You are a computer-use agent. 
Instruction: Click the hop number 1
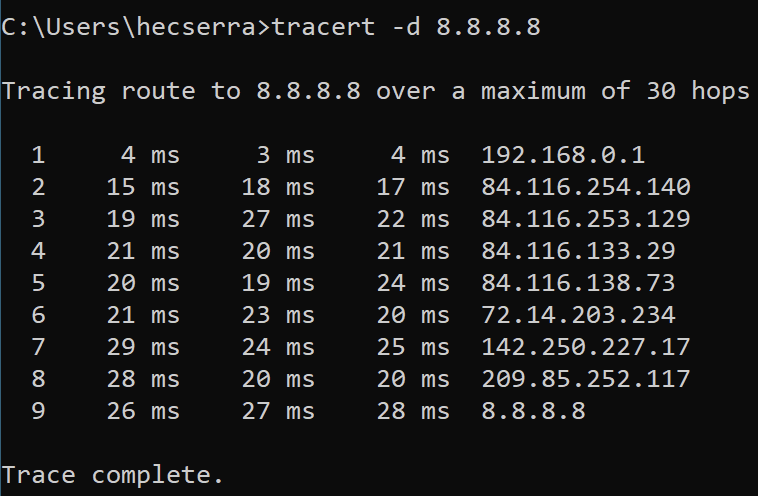tap(38, 155)
